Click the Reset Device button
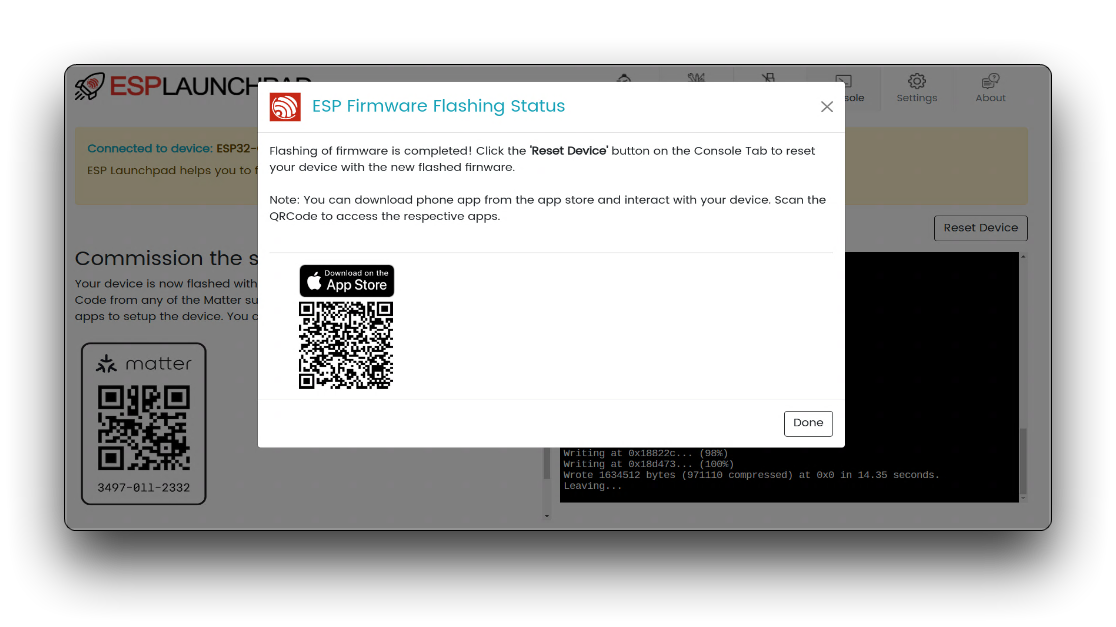This screenshot has height=627, width=1116. (981, 228)
